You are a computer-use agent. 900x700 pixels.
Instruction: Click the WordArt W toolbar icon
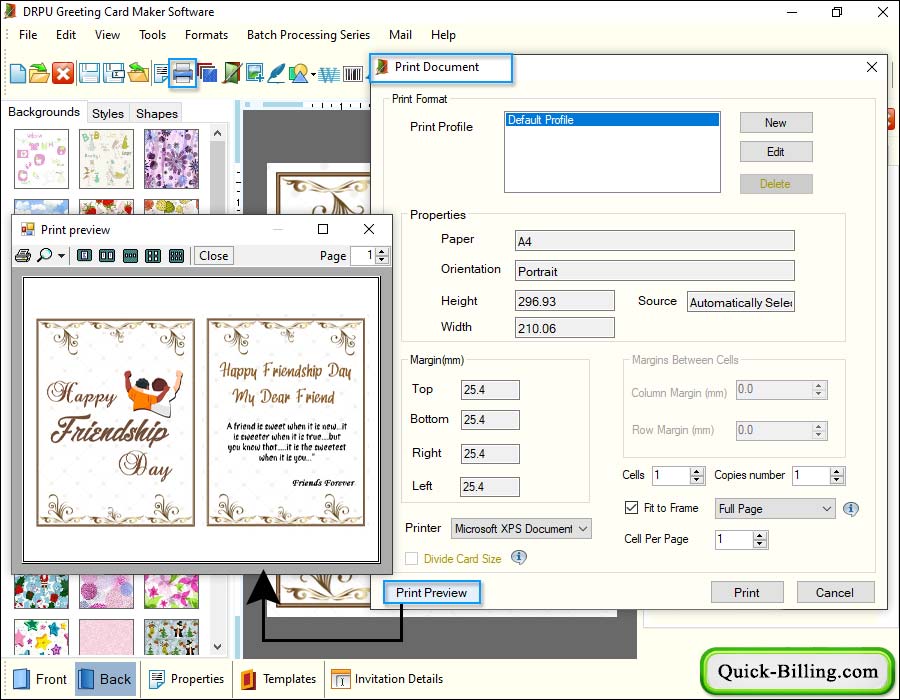[329, 74]
